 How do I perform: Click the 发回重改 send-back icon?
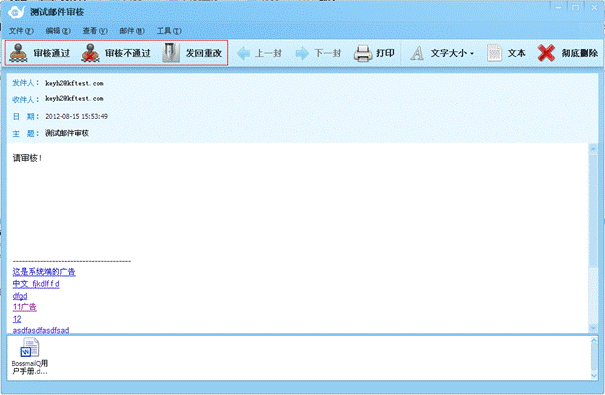(x=171, y=53)
